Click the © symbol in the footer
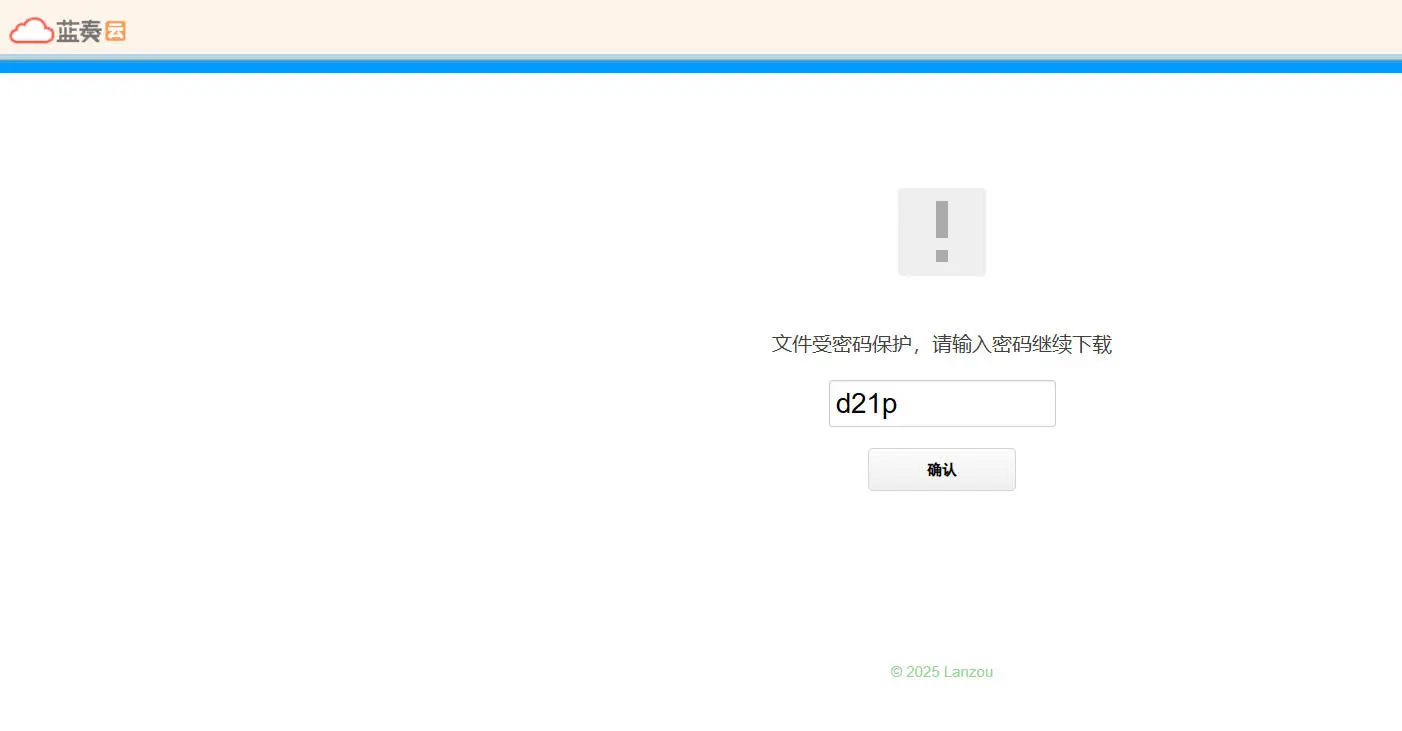The width and height of the screenshot is (1402, 731). pyautogui.click(x=896, y=672)
